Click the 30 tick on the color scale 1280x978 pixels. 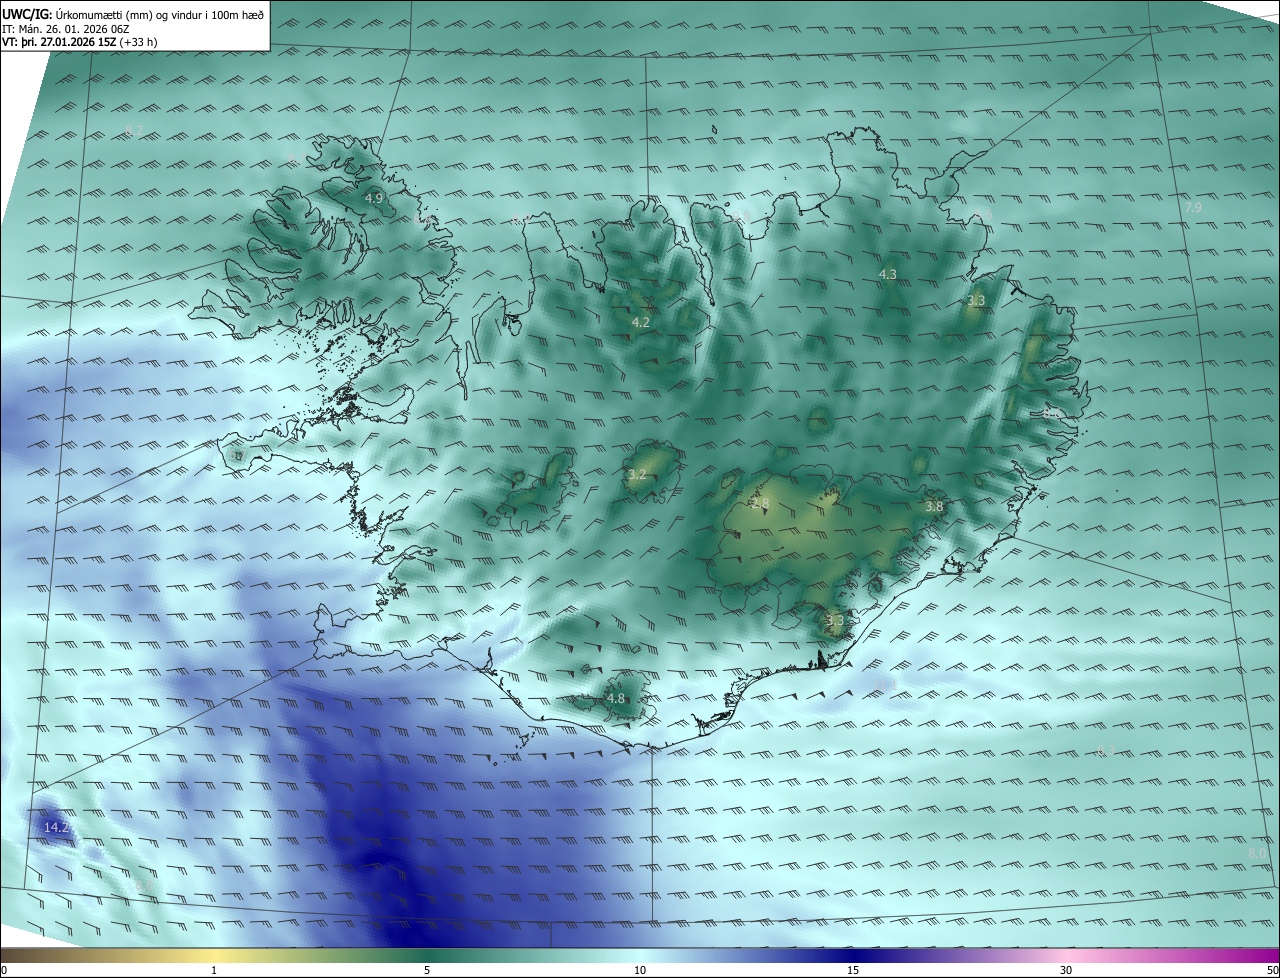1066,970
